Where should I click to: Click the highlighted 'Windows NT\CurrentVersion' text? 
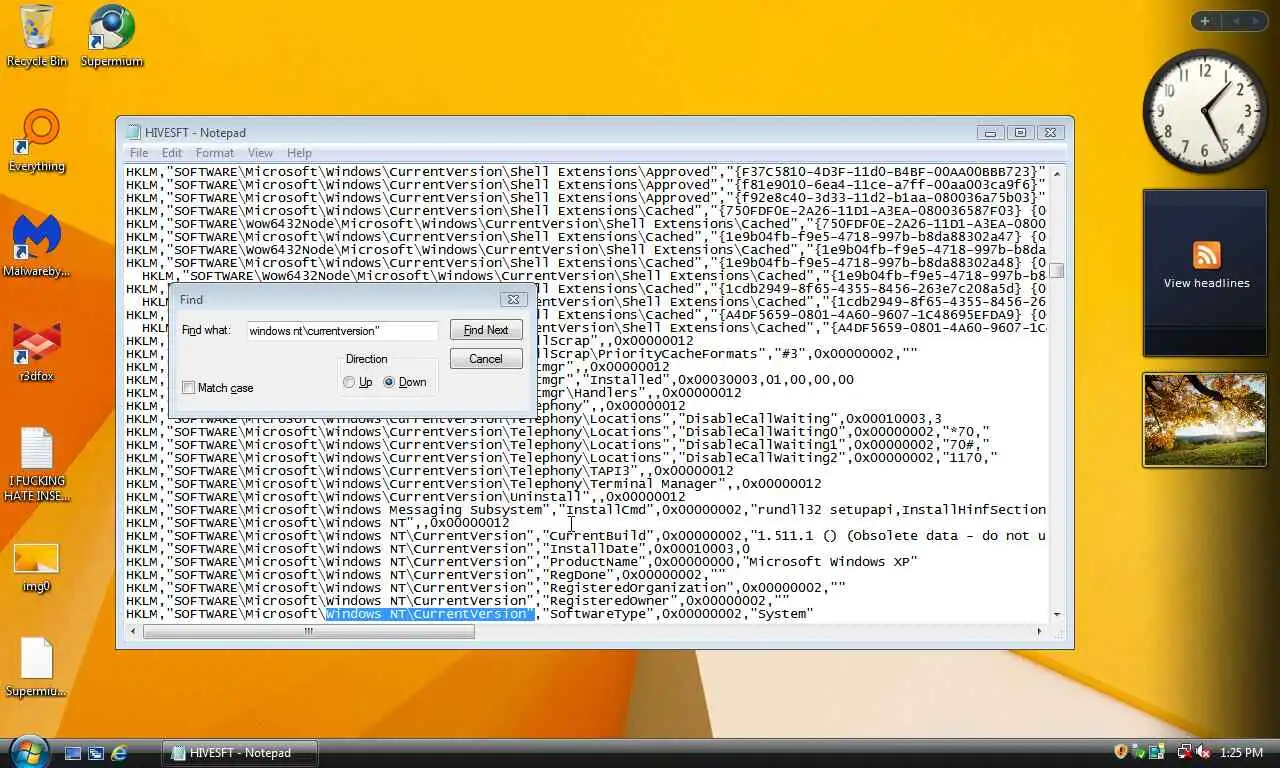pyautogui.click(x=429, y=614)
